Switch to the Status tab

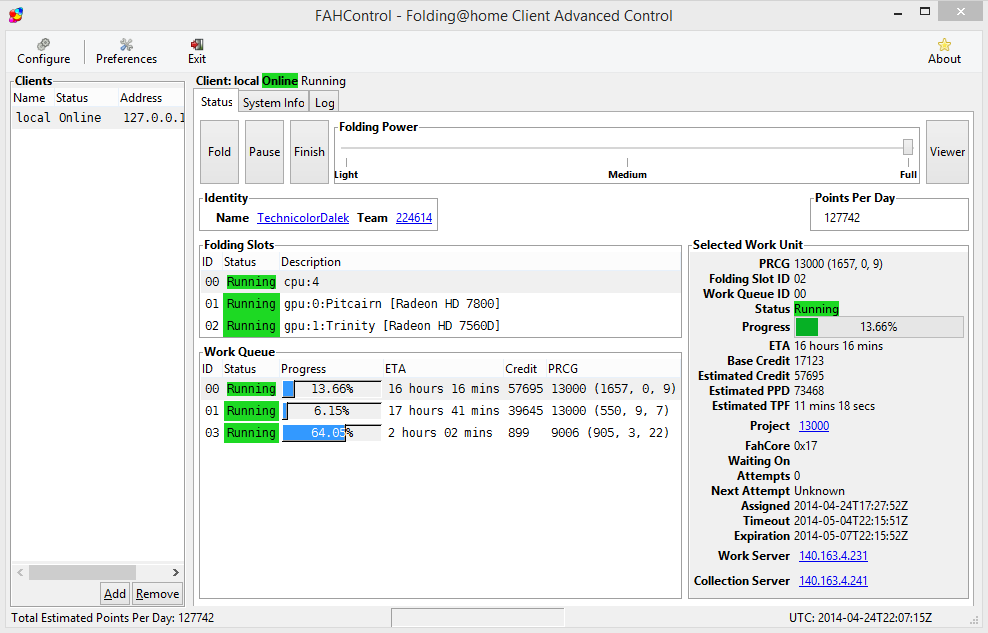coord(217,101)
